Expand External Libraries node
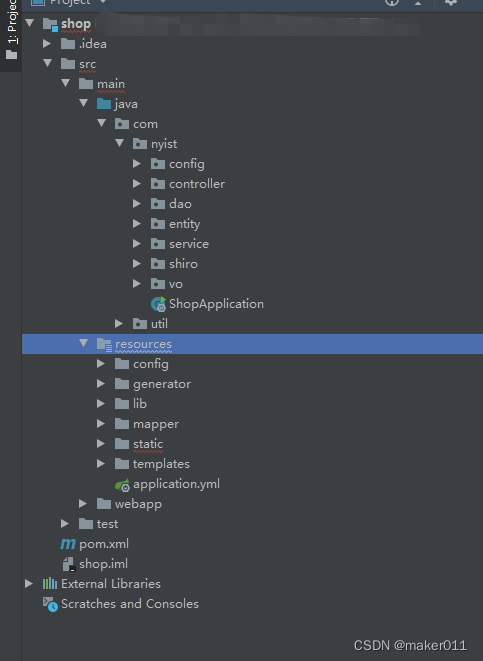 coord(29,583)
